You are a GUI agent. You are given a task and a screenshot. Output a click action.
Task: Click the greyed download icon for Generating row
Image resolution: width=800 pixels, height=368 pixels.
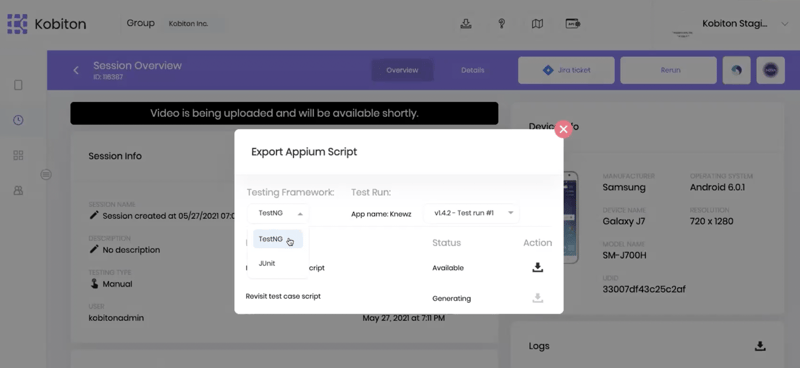(x=537, y=298)
